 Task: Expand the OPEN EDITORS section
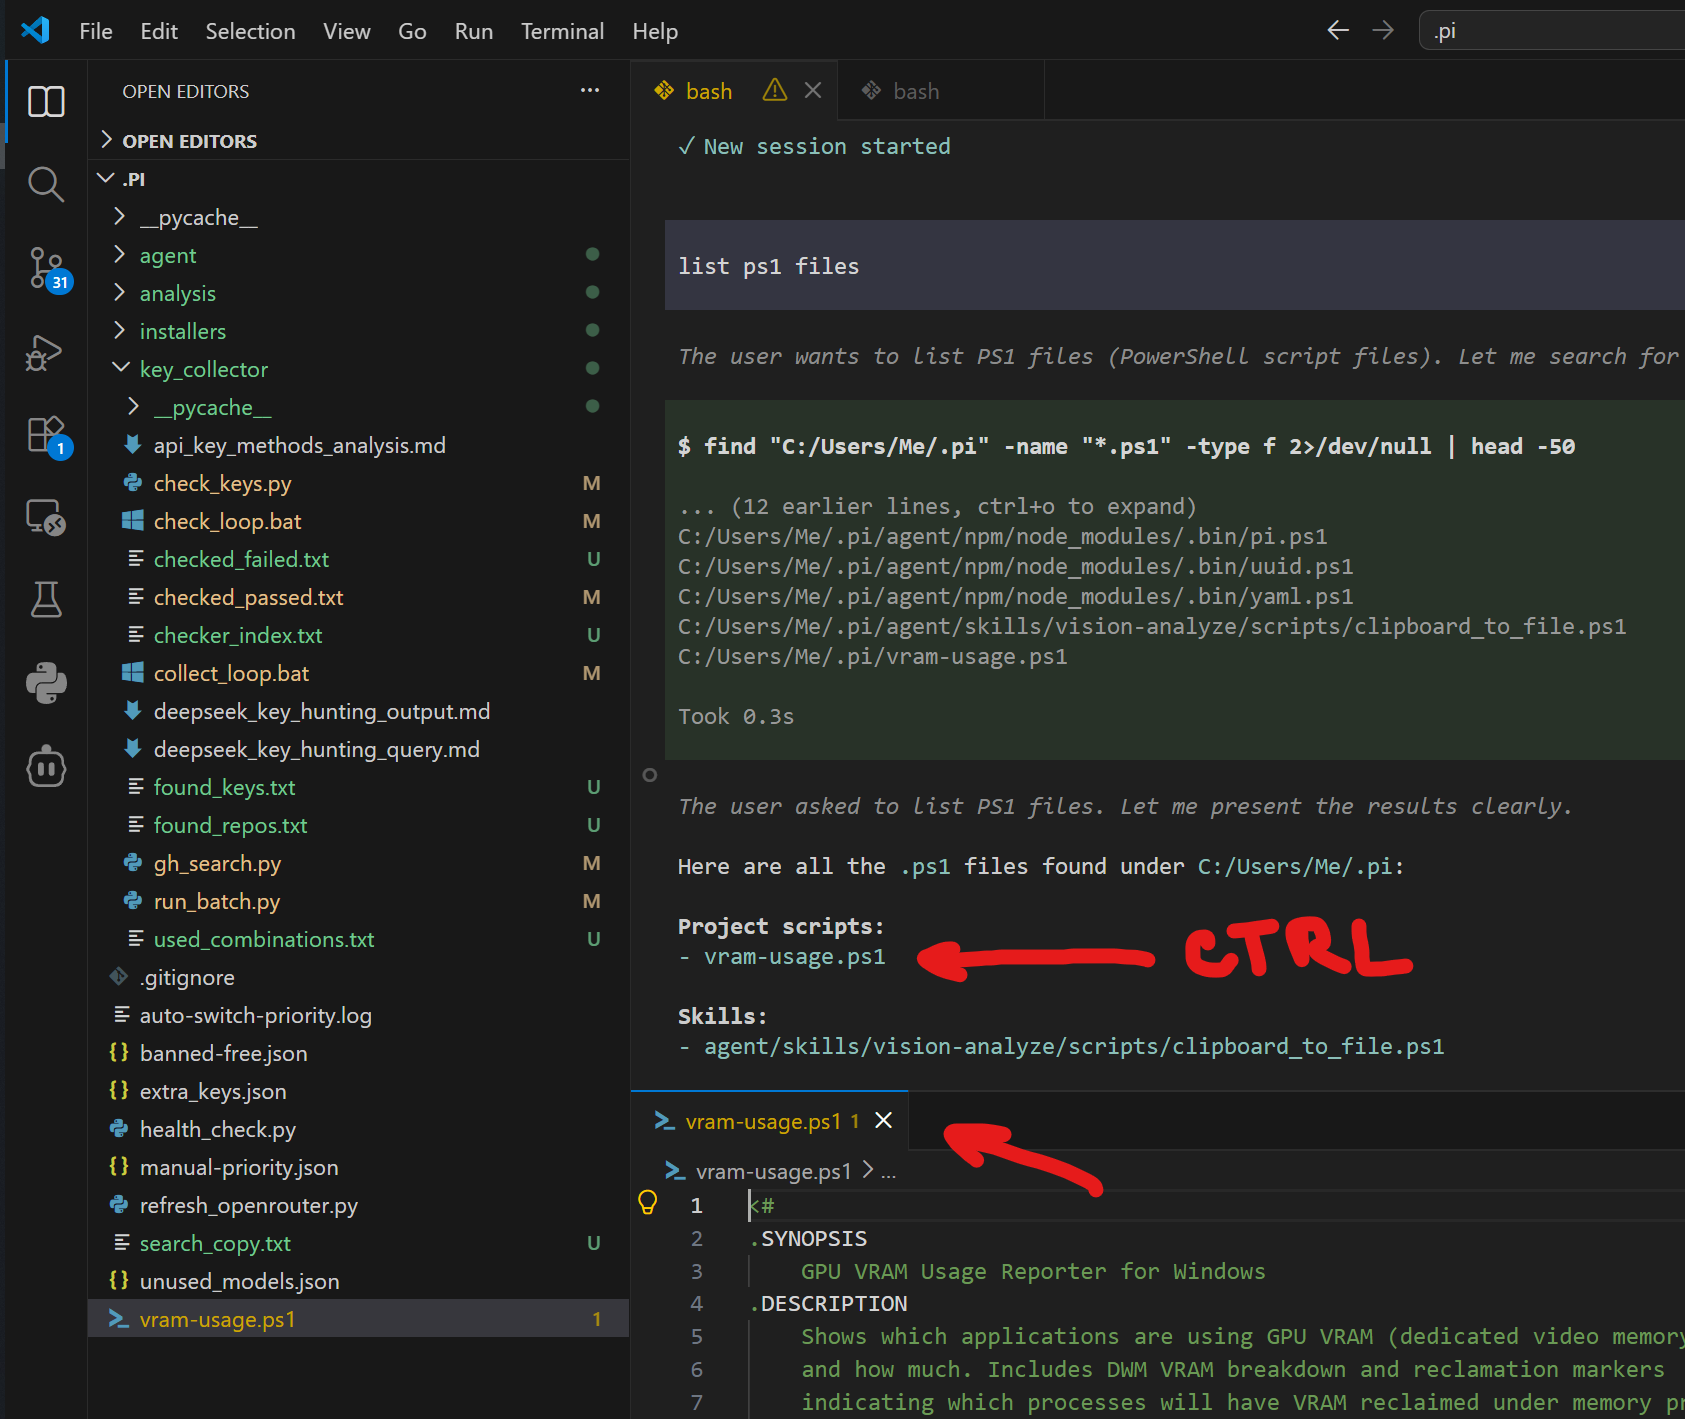click(358, 141)
